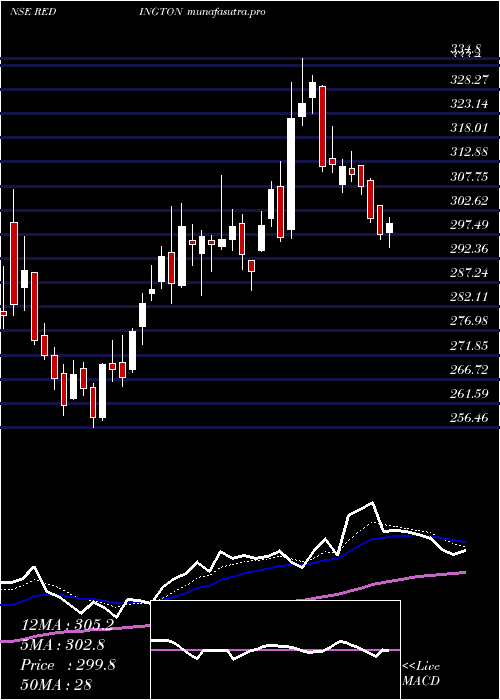Screen dimensions: 500x700
Task: Select the 282.11 price axis label
Action: tap(469, 297)
